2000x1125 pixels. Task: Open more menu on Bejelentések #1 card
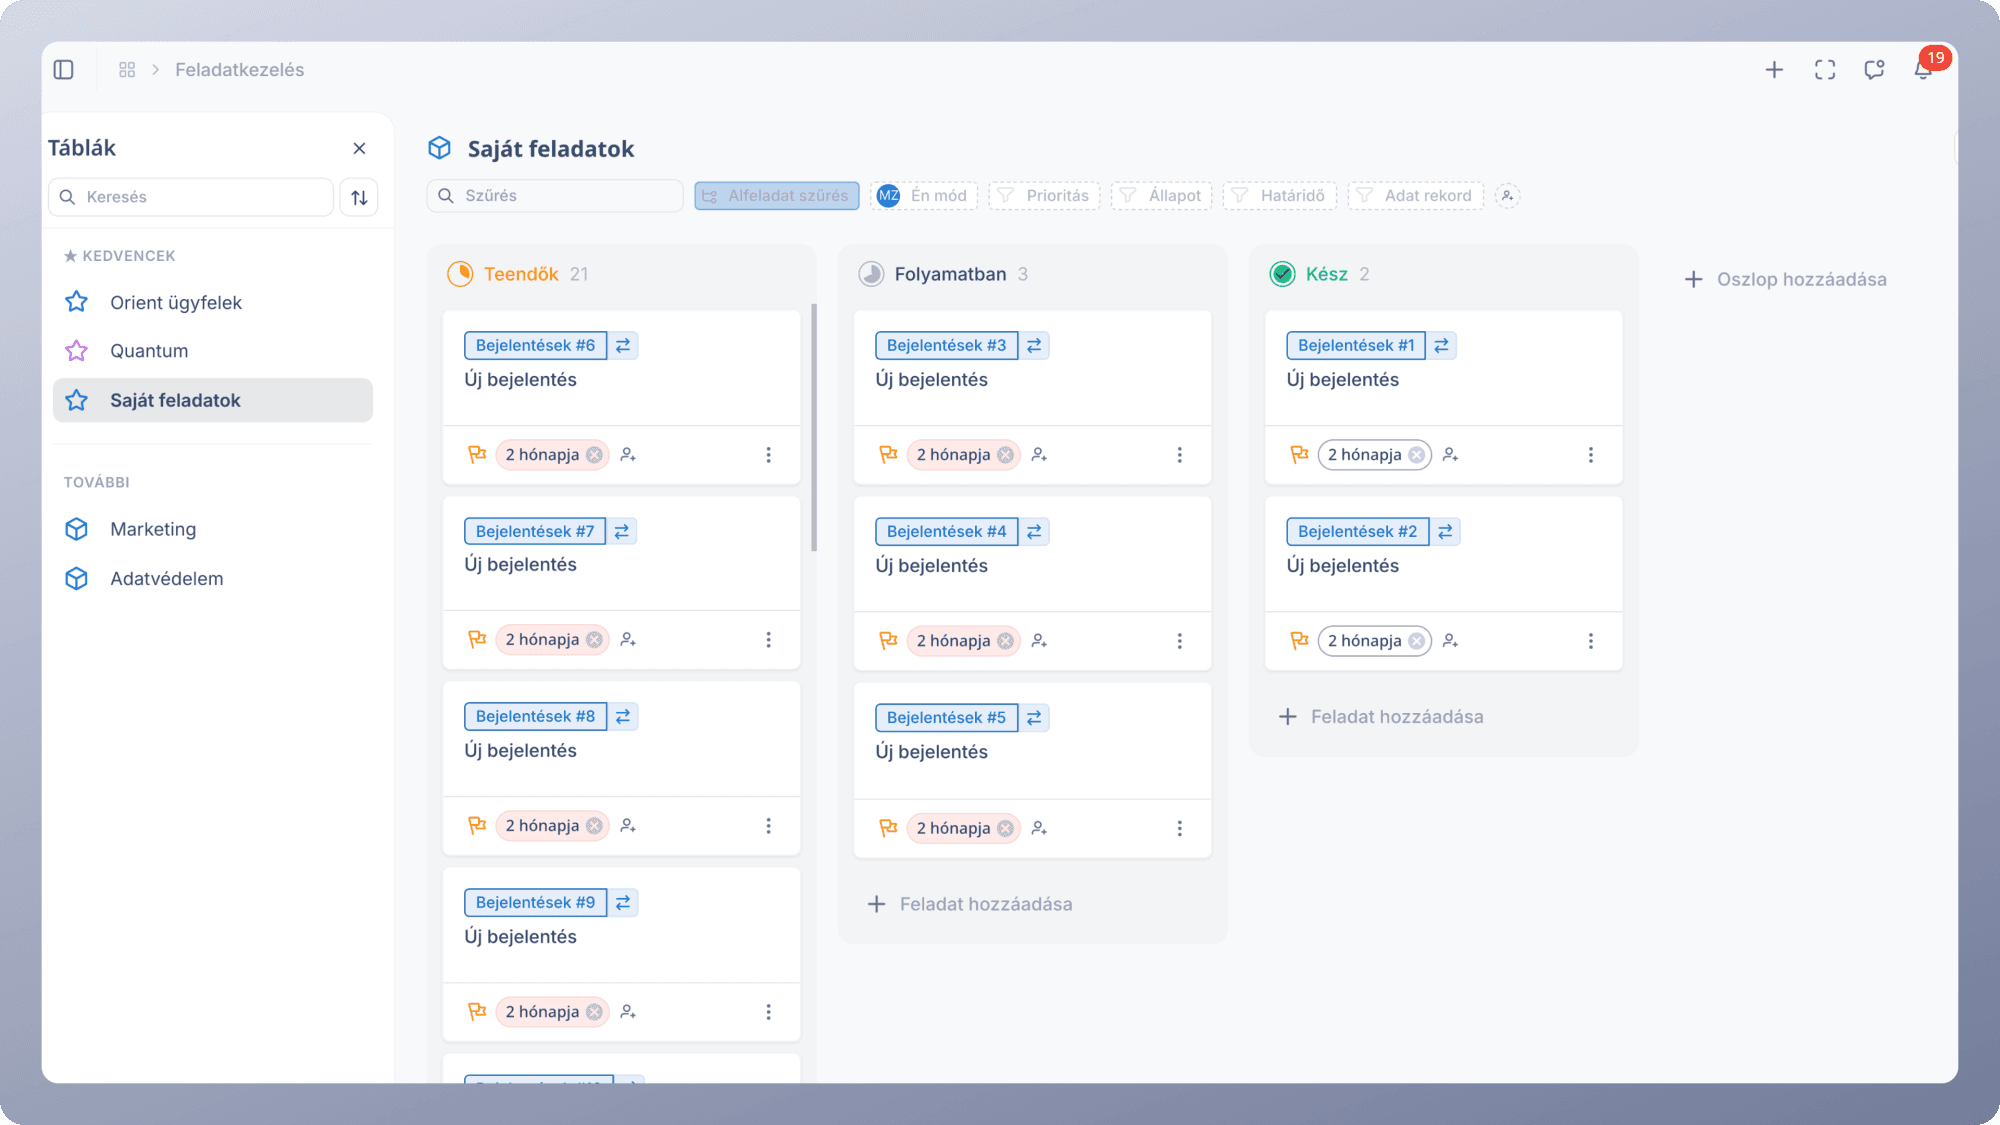click(x=1590, y=455)
